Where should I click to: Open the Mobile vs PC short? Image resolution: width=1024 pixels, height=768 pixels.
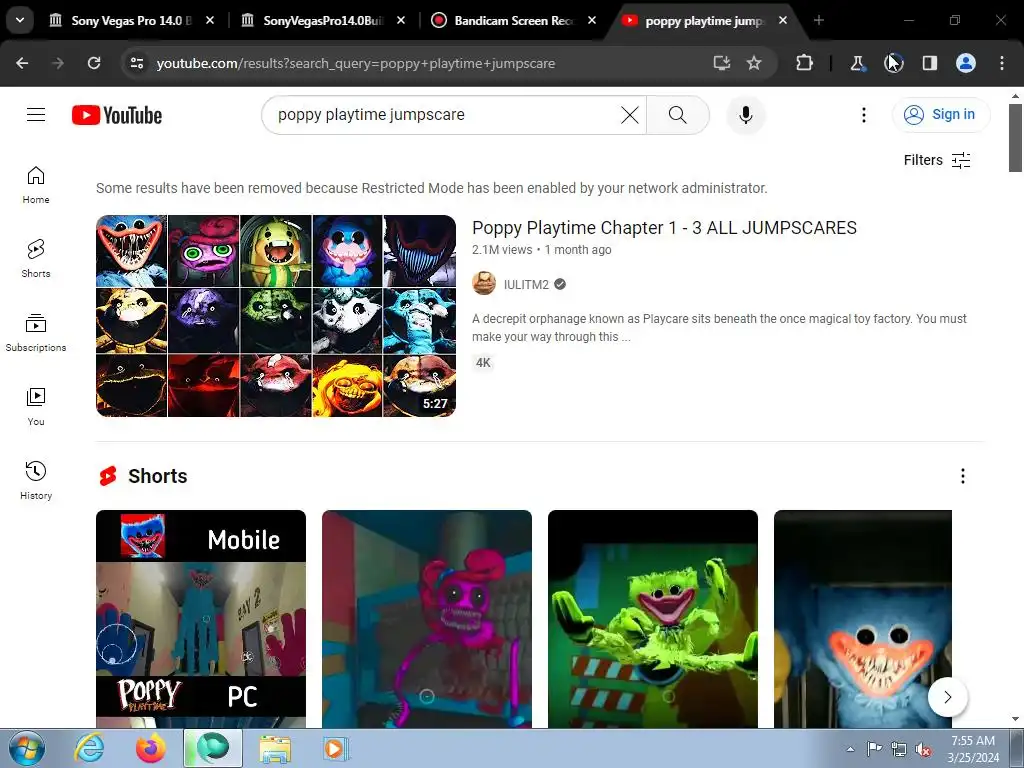tap(200, 618)
